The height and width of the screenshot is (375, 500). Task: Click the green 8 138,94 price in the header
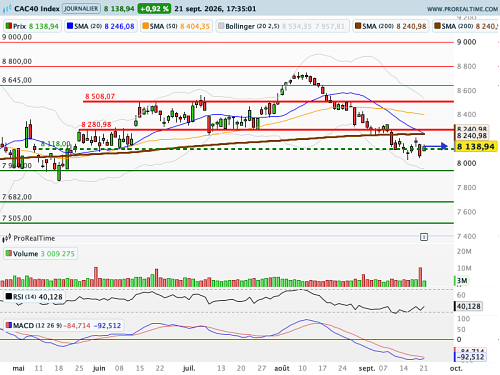(x=119, y=9)
